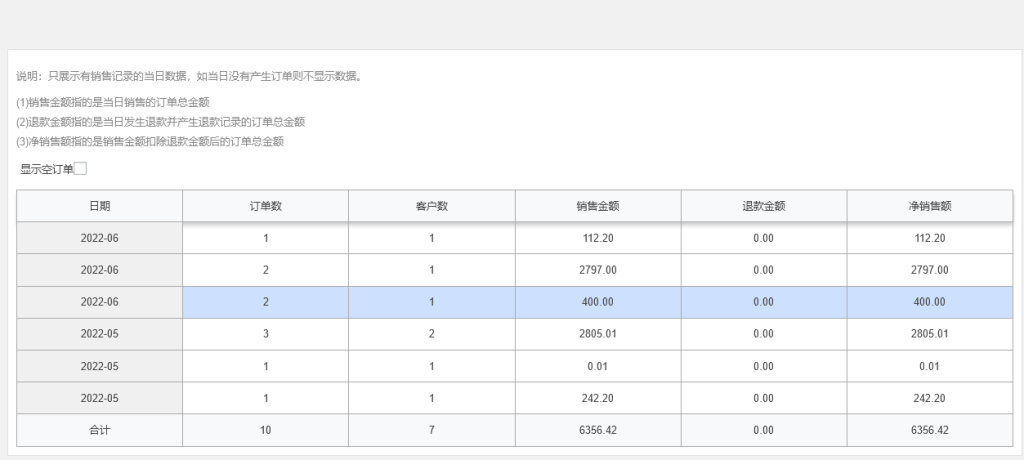
Task: Select the 销售金额 column header
Action: [x=598, y=206]
